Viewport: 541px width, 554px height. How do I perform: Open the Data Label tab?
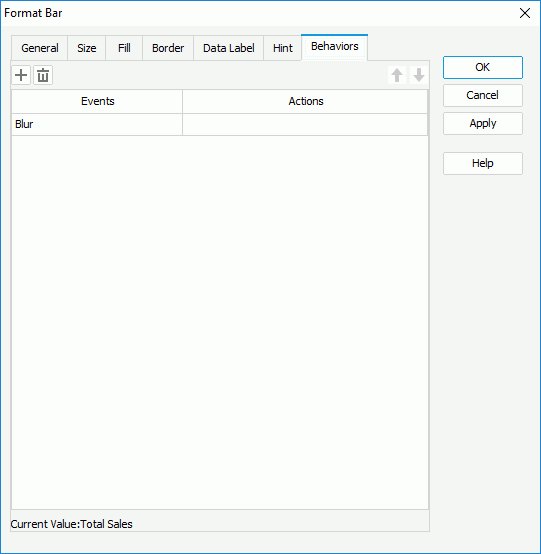pos(229,48)
